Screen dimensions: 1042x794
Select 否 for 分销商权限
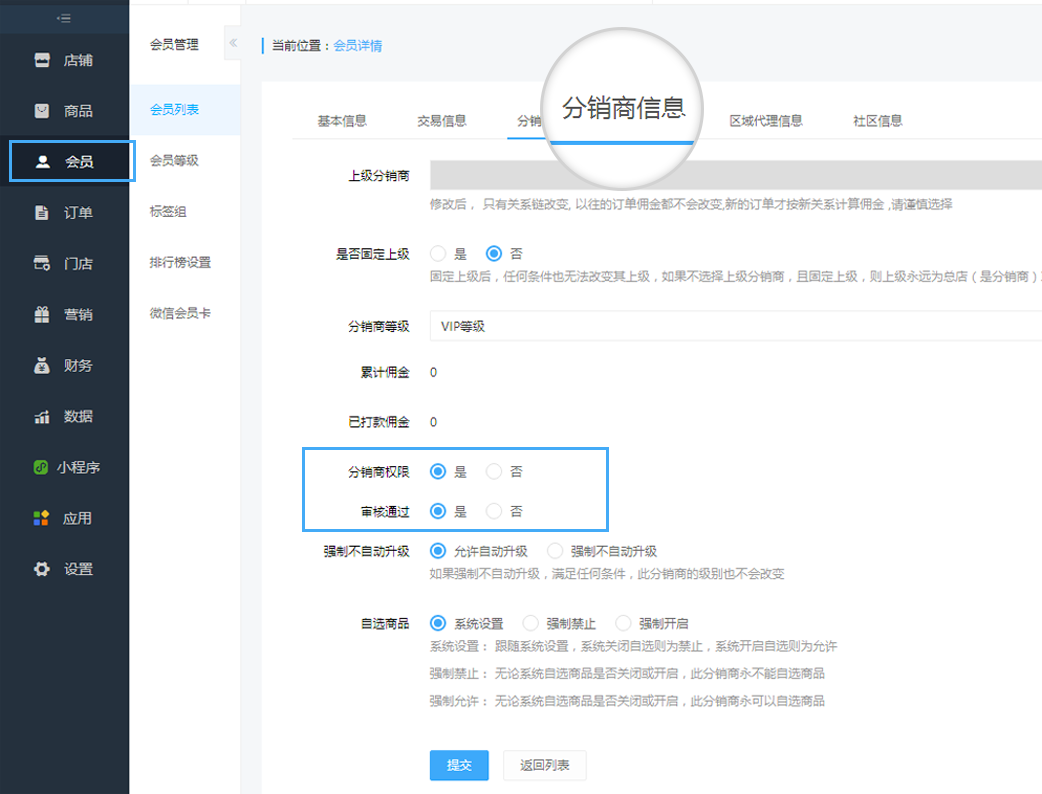click(x=494, y=471)
